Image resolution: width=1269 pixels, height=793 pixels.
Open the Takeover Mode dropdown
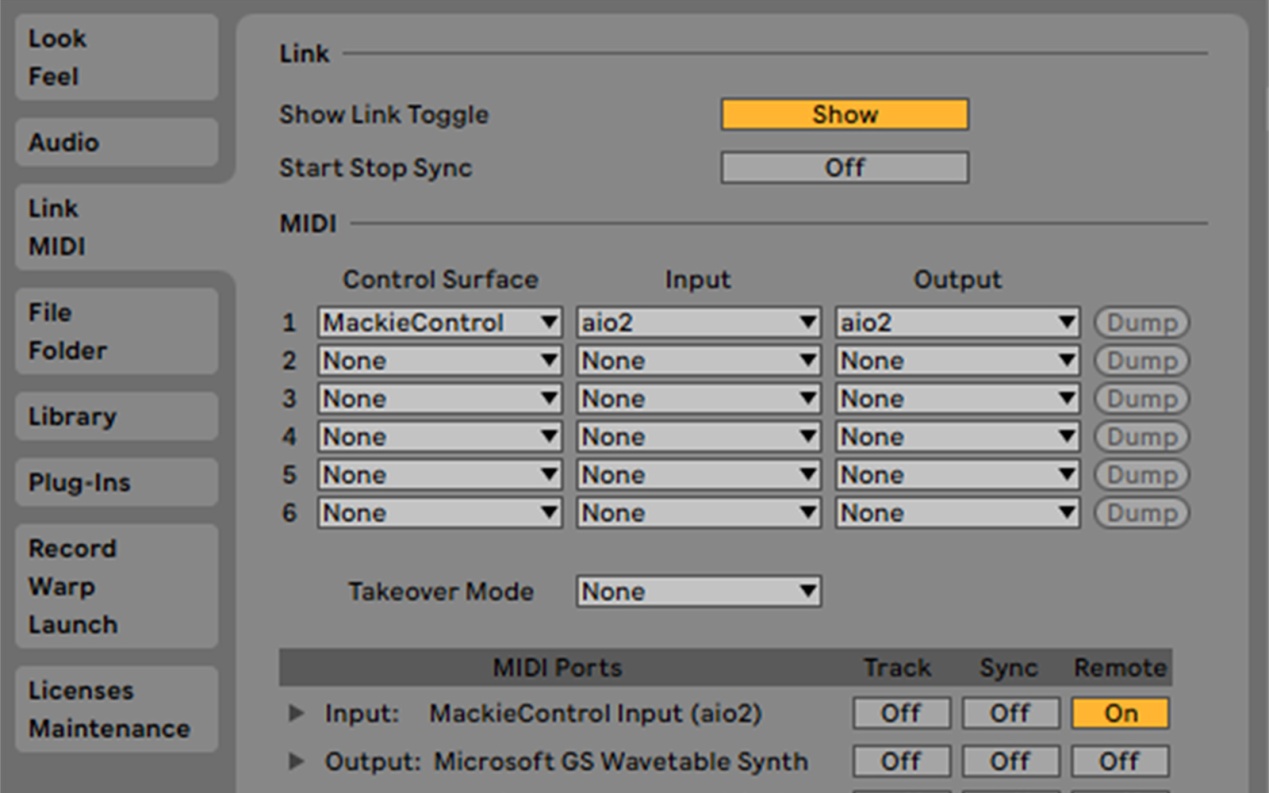click(699, 591)
